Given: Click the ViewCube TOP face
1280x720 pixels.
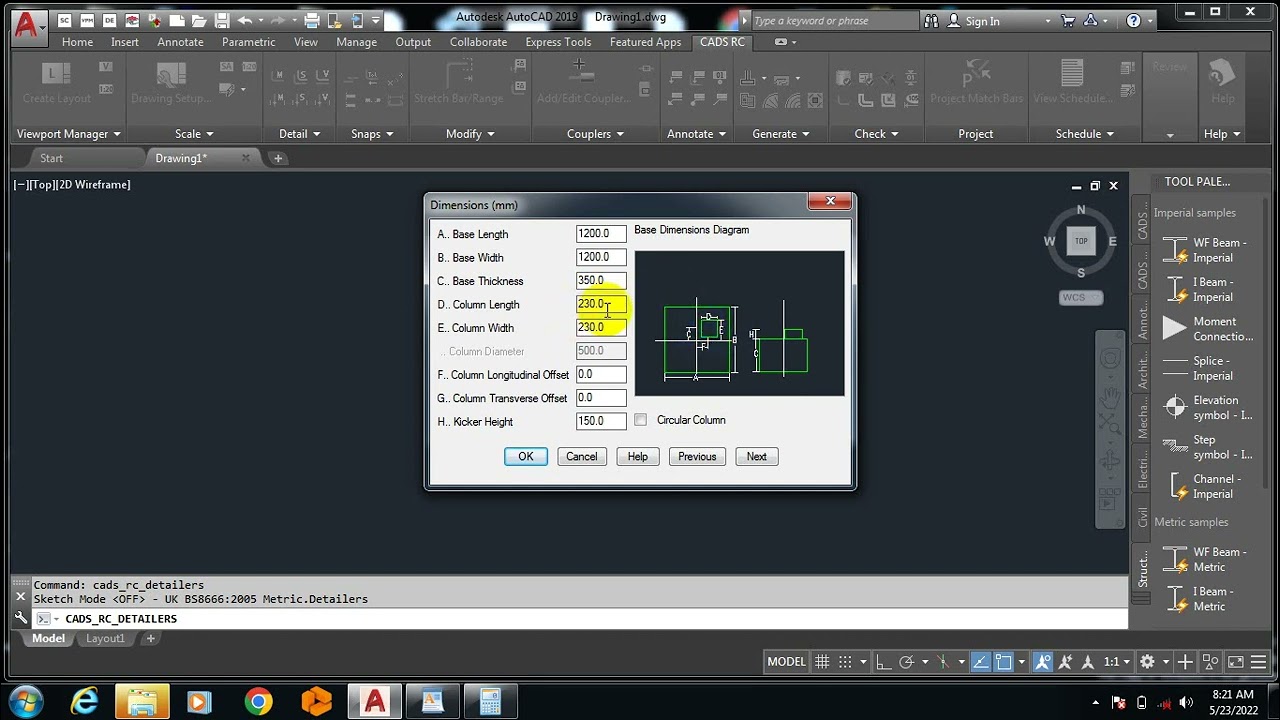Looking at the screenshot, I should pyautogui.click(x=1081, y=241).
